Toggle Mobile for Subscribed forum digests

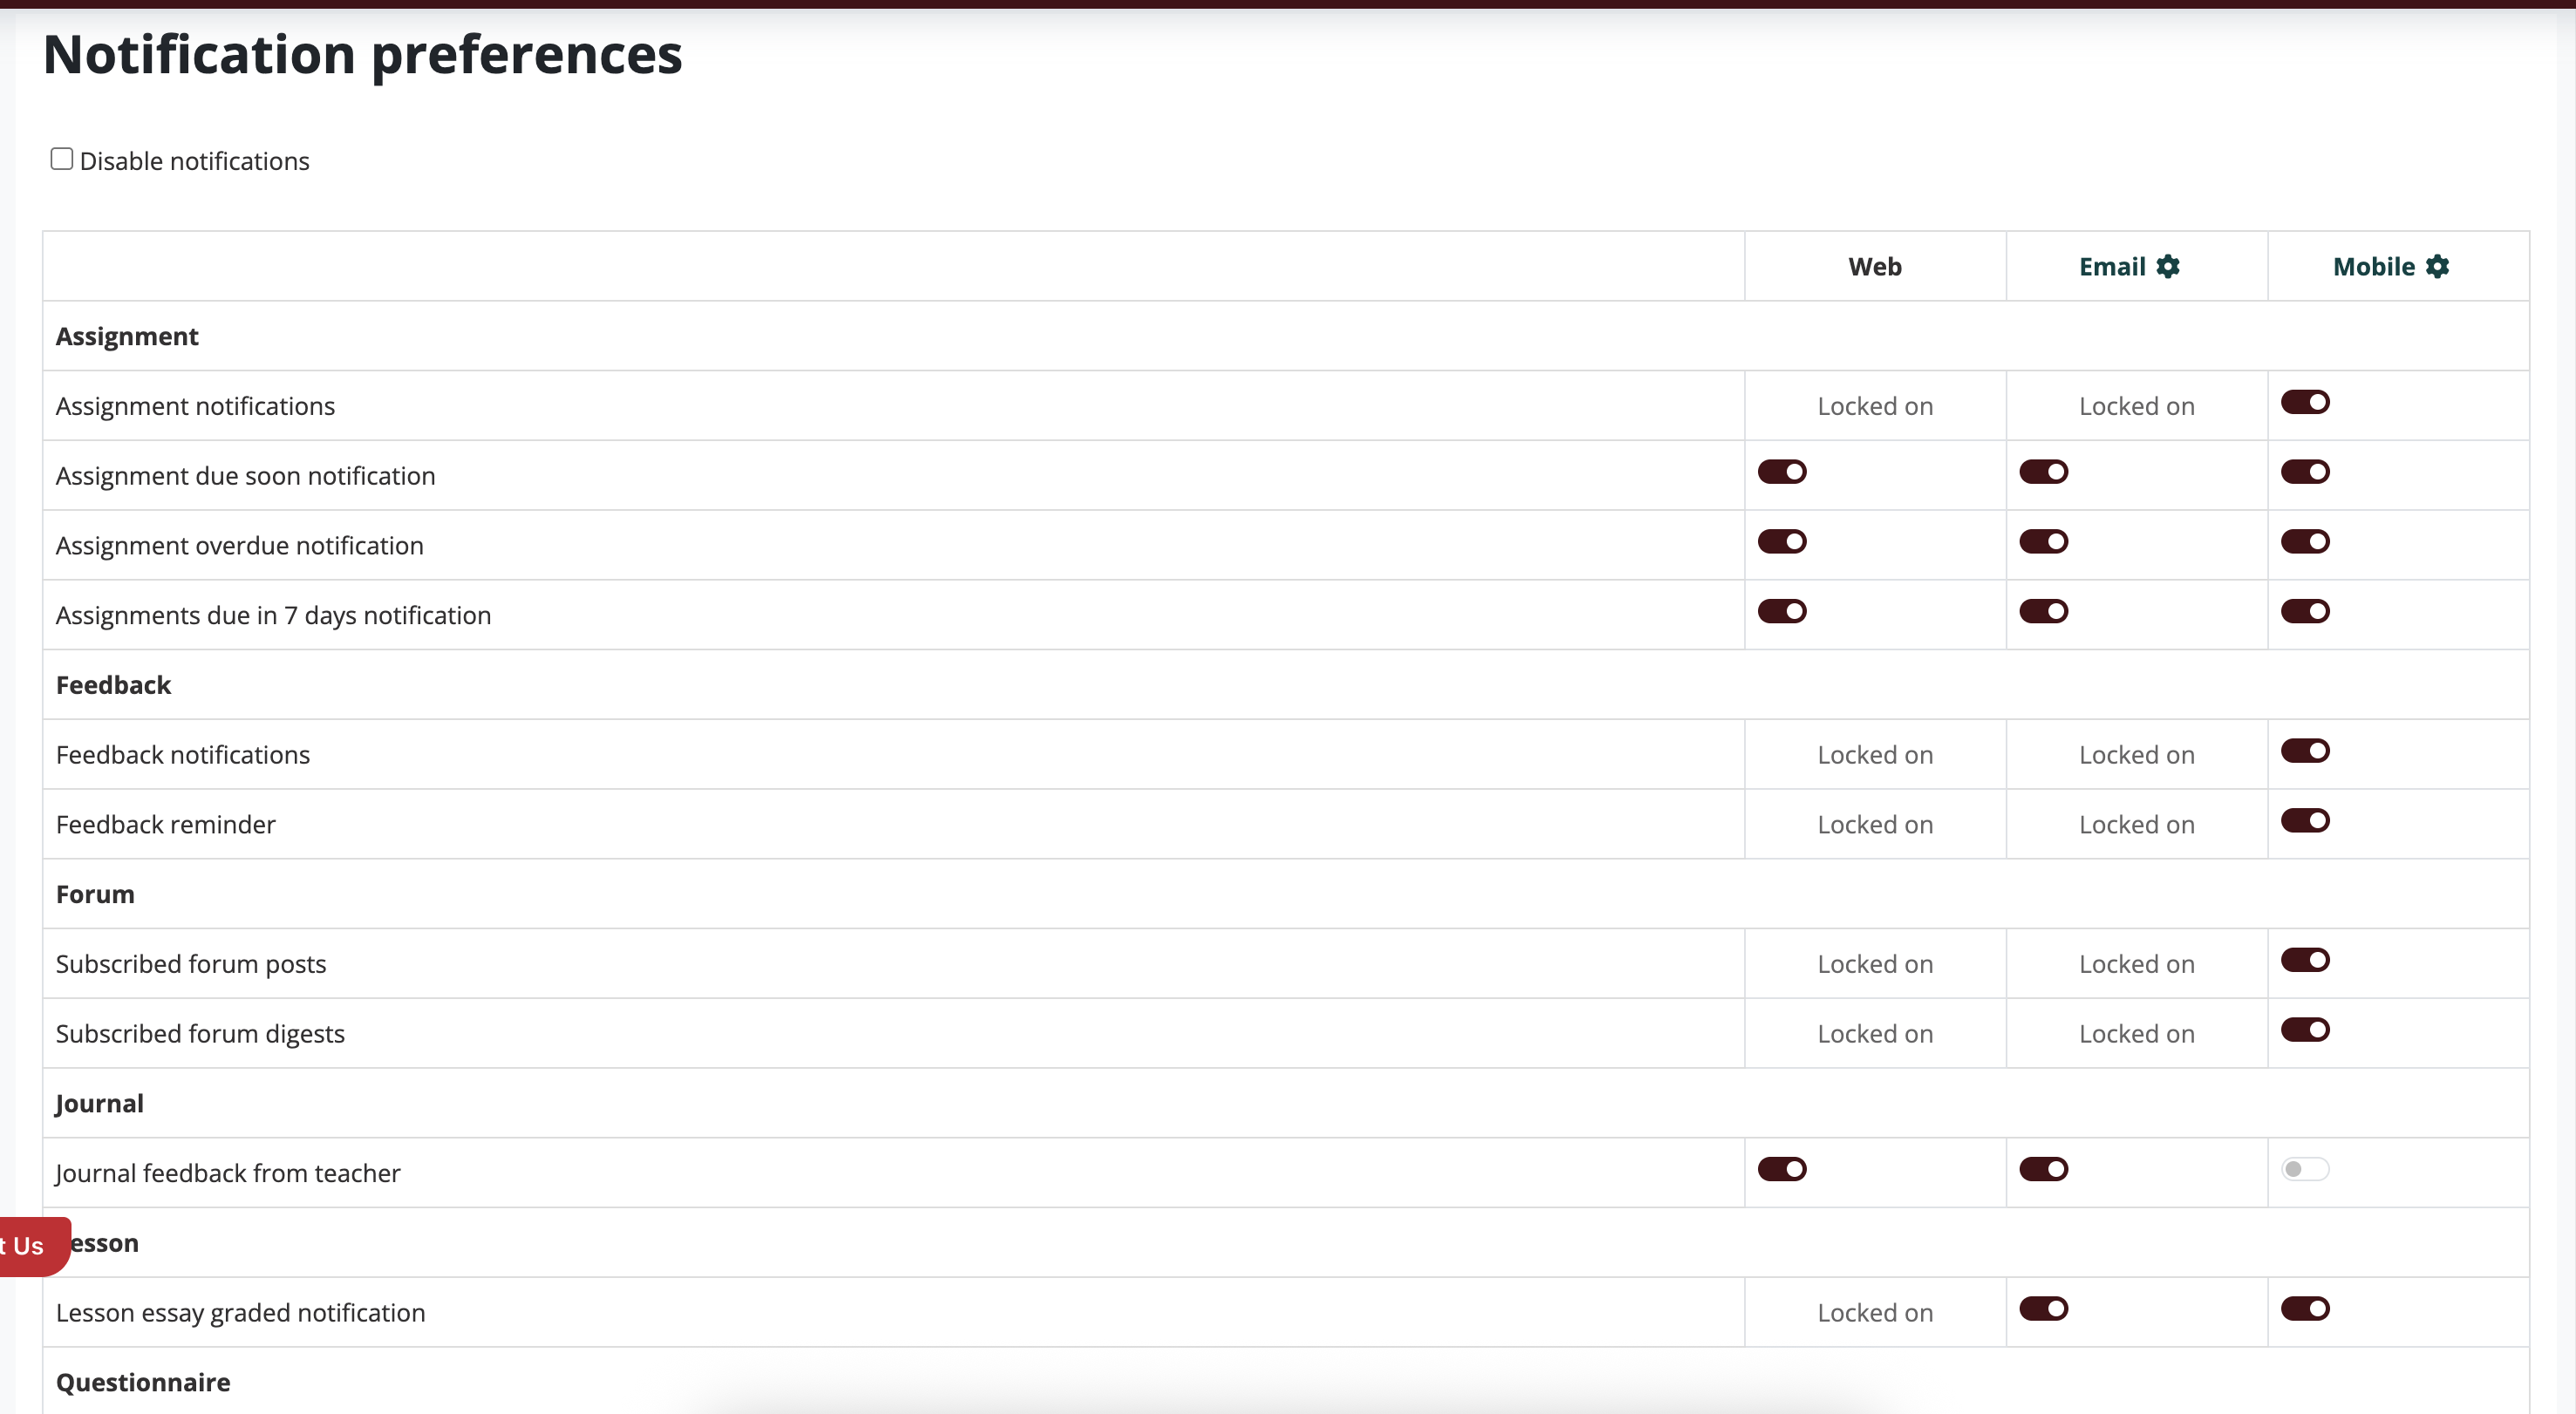[x=2305, y=1030]
